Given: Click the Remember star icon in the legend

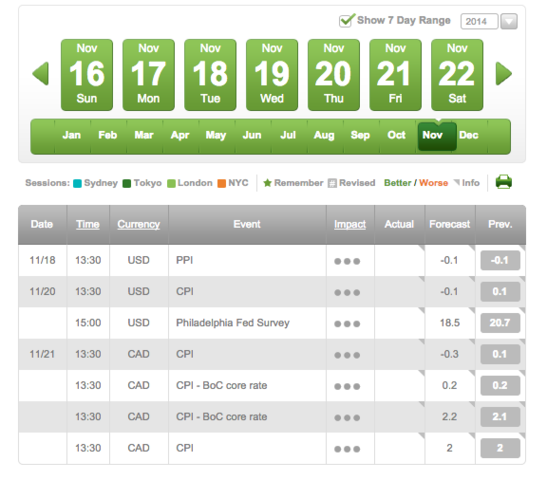Looking at the screenshot, I should 267,183.
